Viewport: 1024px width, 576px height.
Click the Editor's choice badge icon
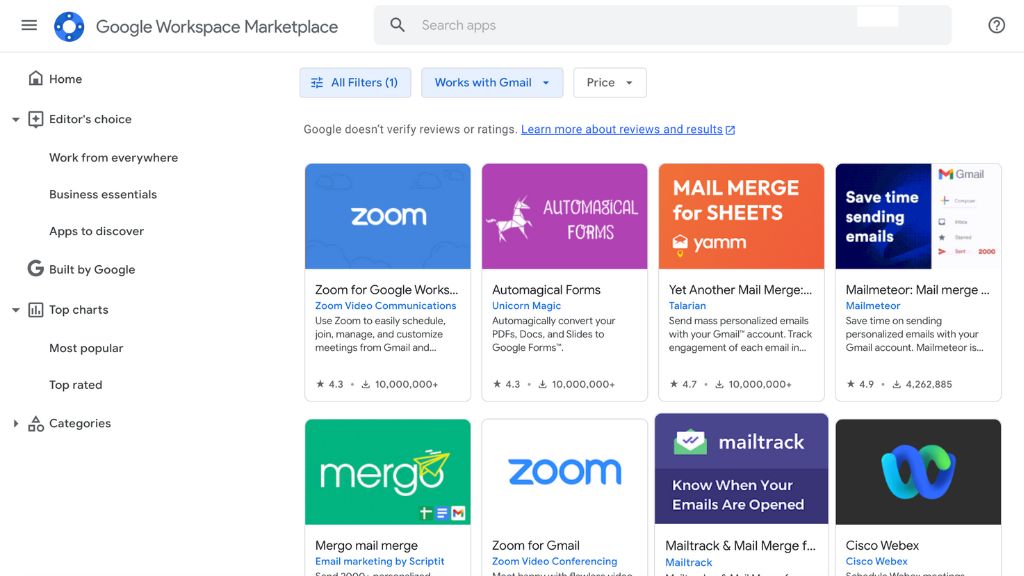point(36,119)
